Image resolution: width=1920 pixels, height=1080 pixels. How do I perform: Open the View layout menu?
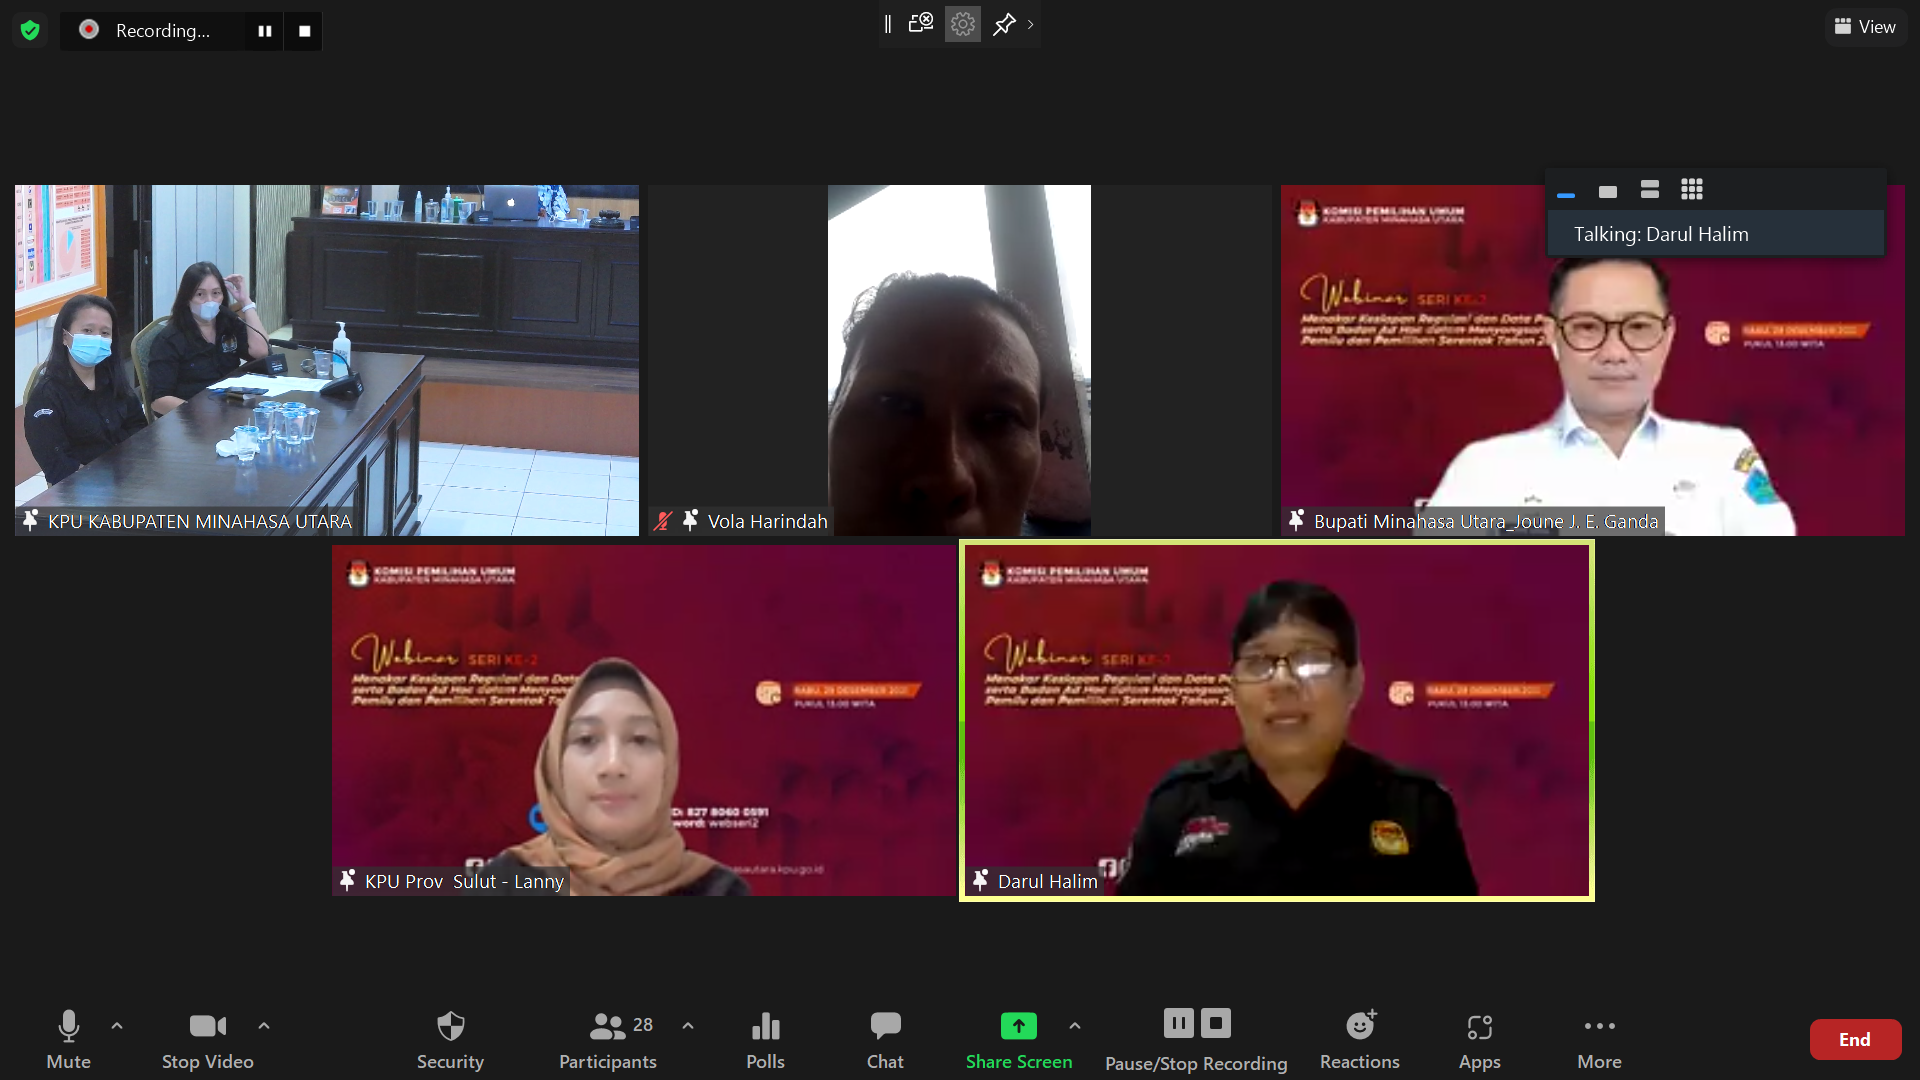click(x=1865, y=27)
